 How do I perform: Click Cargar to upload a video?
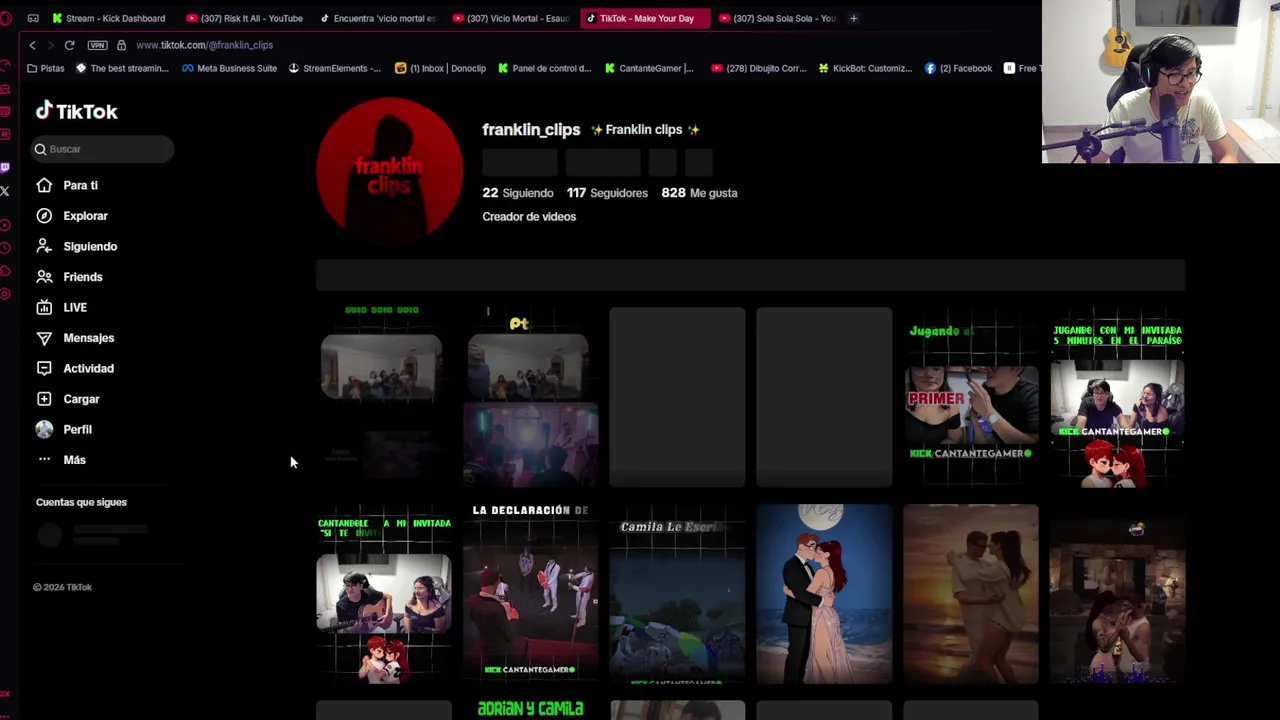click(x=69, y=399)
